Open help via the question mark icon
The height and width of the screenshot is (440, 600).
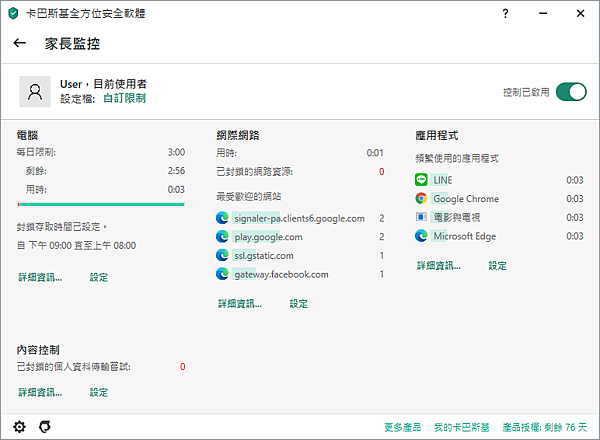[x=505, y=14]
